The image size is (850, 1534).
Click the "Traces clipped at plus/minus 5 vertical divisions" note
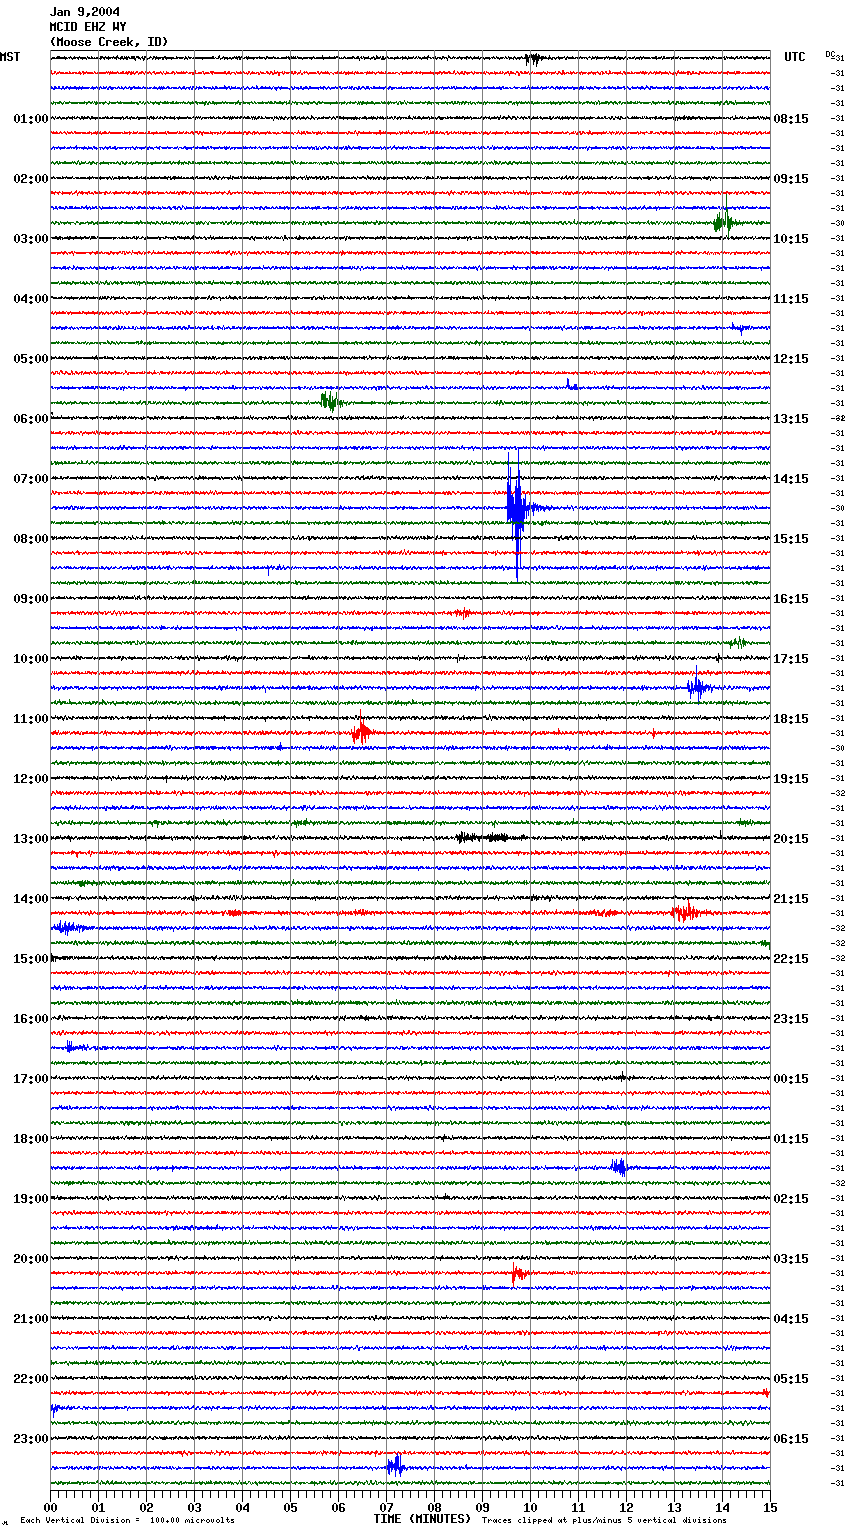coord(604,1520)
